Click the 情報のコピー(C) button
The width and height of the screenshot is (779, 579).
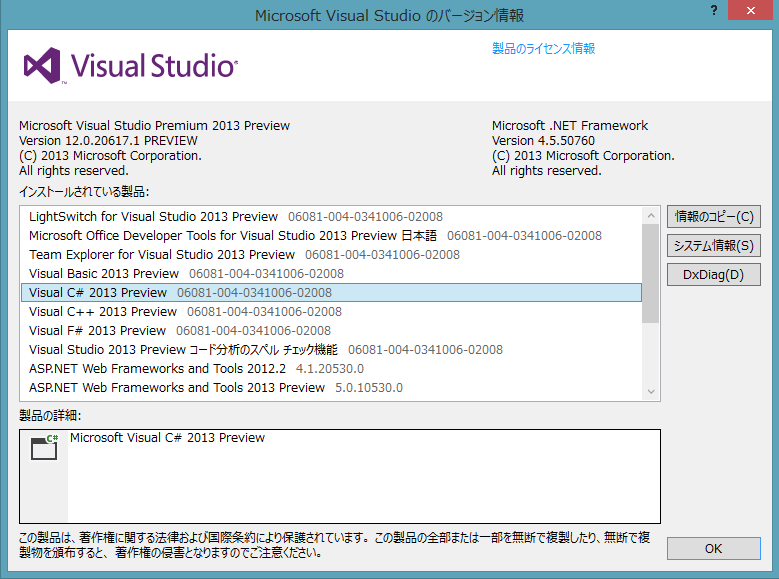pyautogui.click(x=713, y=217)
